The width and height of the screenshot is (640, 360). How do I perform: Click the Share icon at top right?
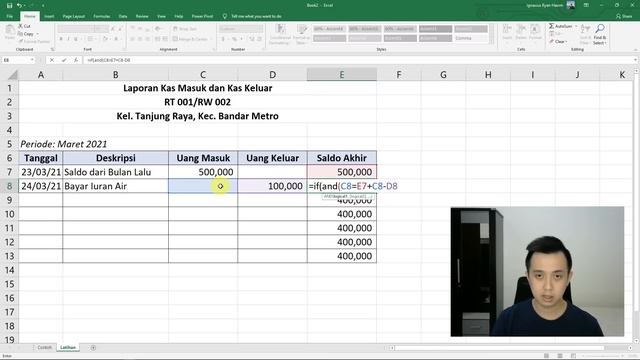(x=618, y=16)
